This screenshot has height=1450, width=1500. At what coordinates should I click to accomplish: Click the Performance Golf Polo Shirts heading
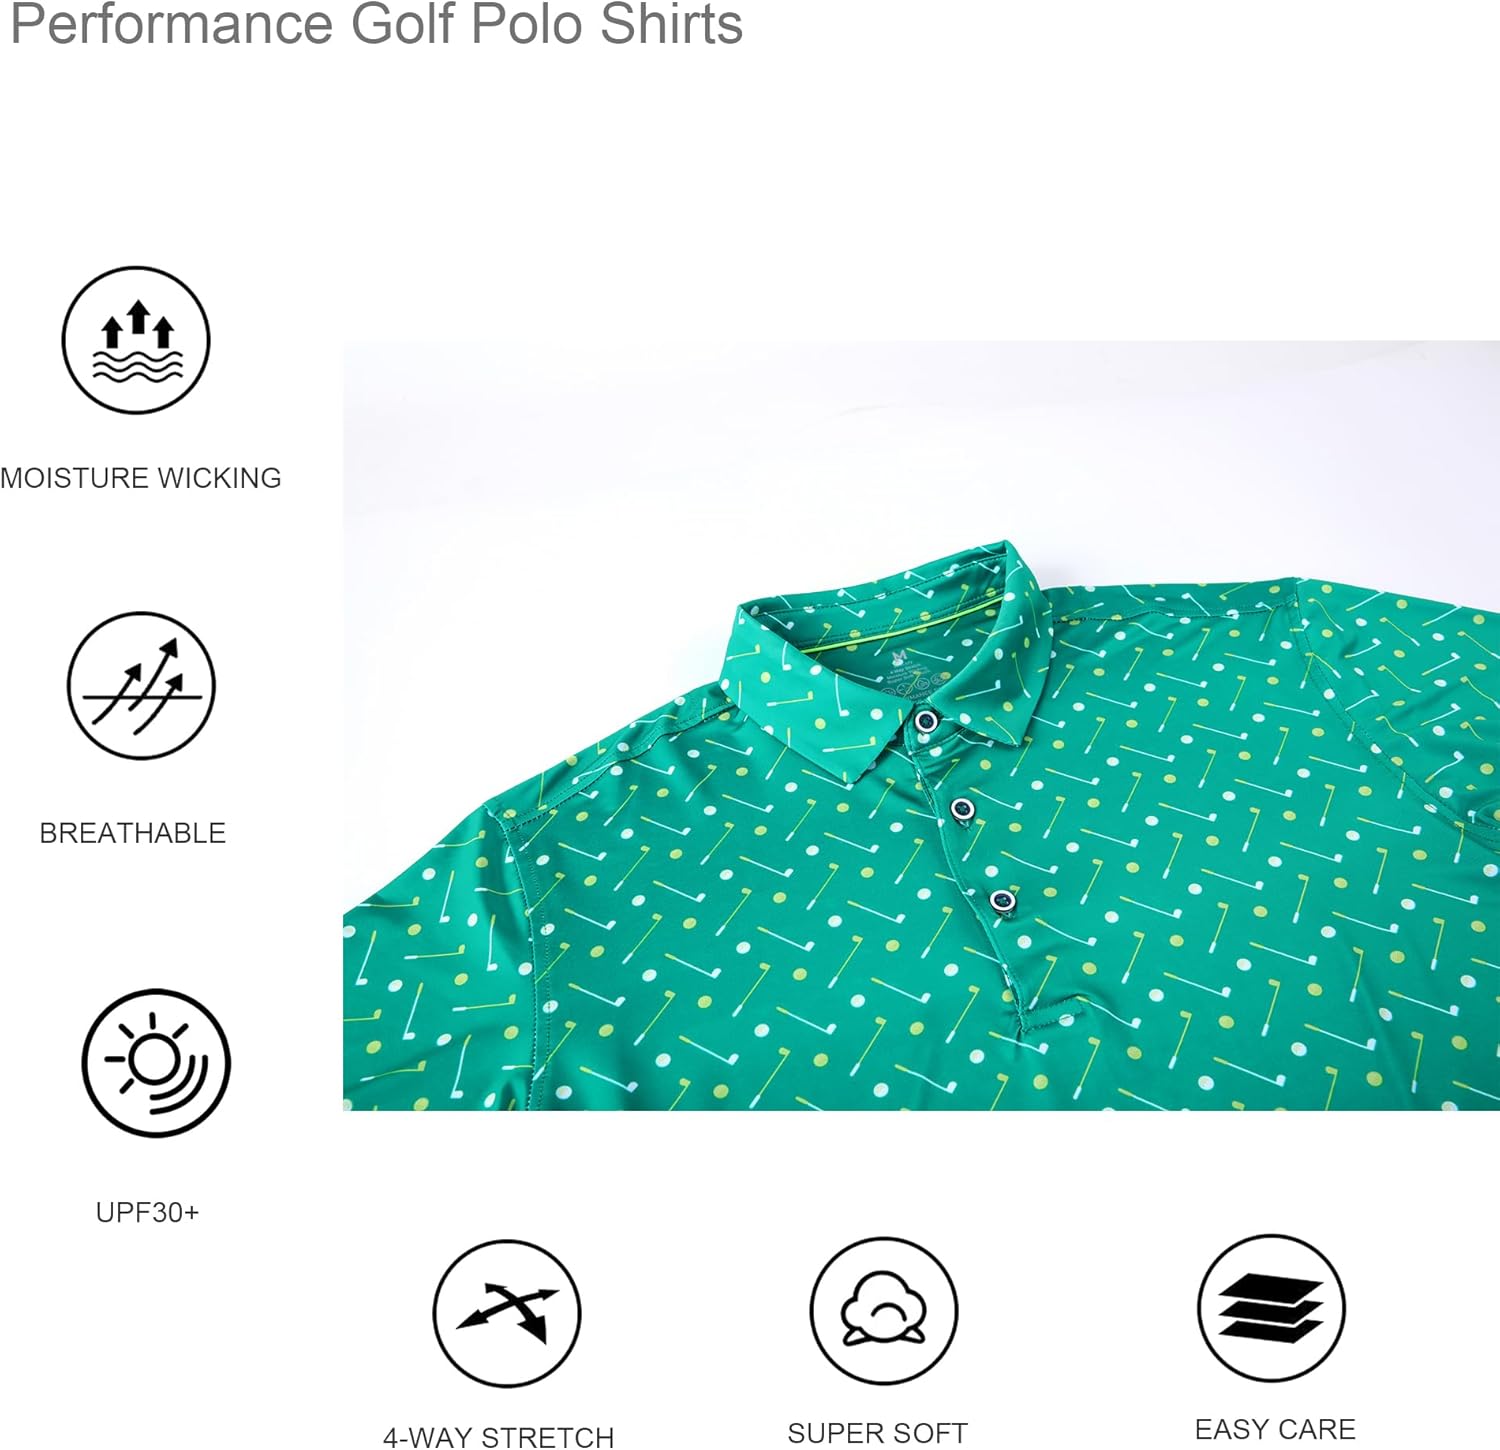(x=376, y=24)
